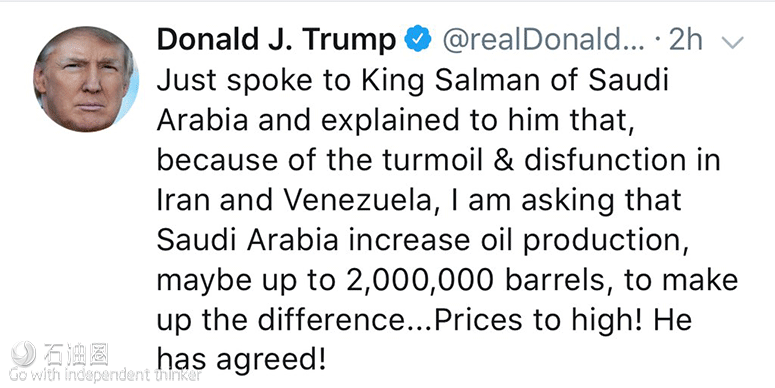Screen dimensions: 775x388
Task: Click the swirl watermark logo icon
Action: [x=23, y=354]
